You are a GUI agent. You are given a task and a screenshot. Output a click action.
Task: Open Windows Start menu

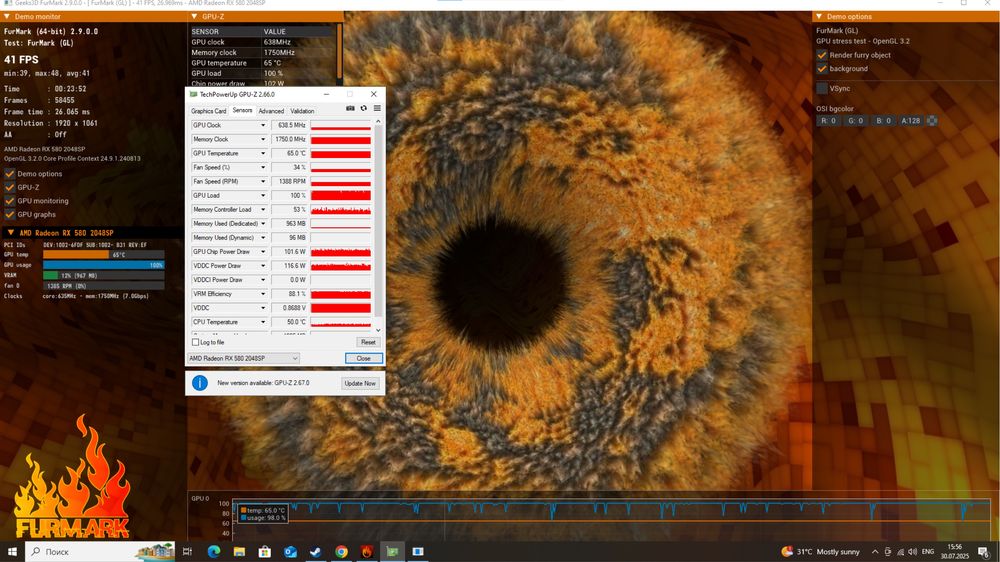(x=11, y=552)
